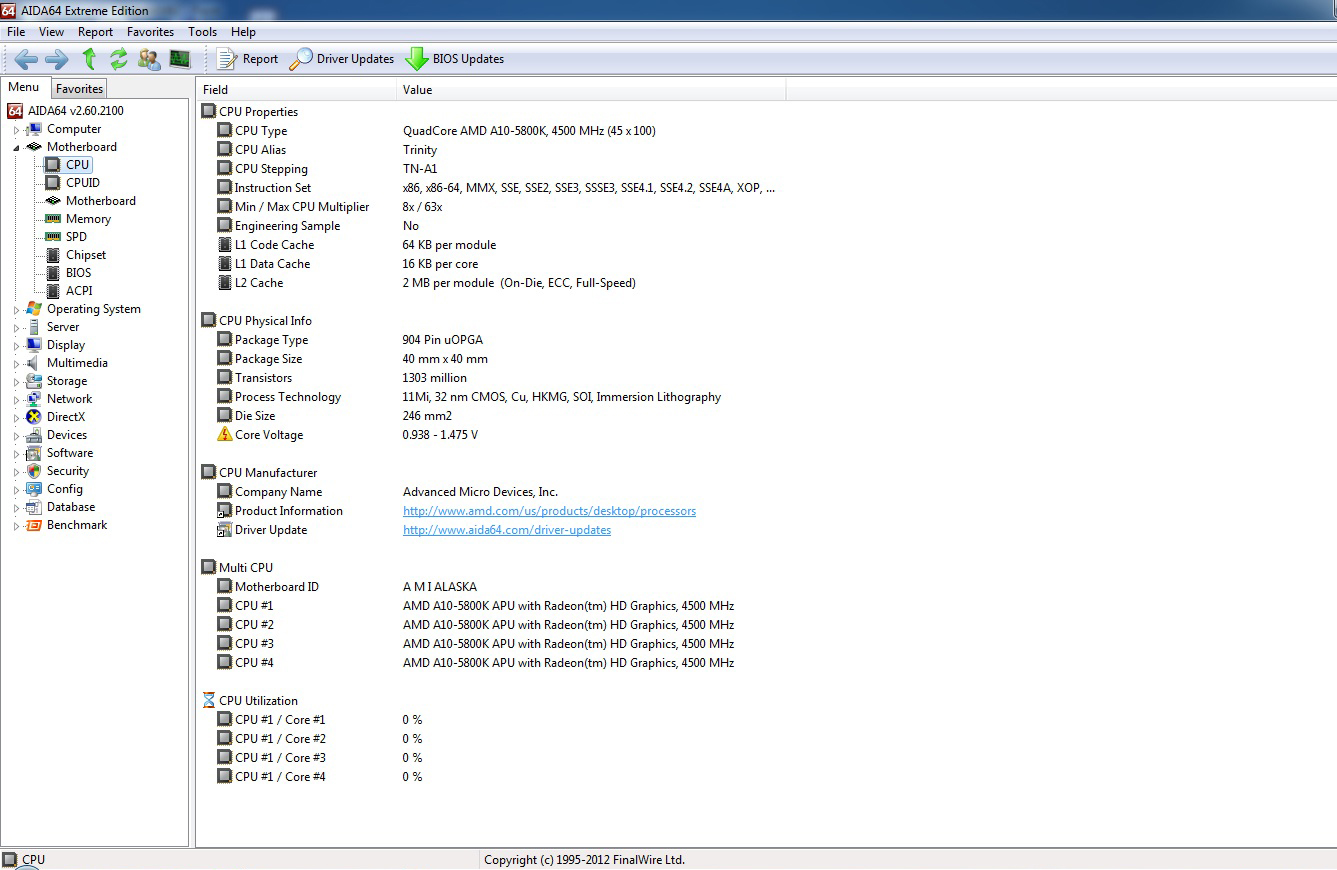Viewport: 1337px width, 870px height.
Task: Open the Software category in tree
Action: [x=60, y=453]
